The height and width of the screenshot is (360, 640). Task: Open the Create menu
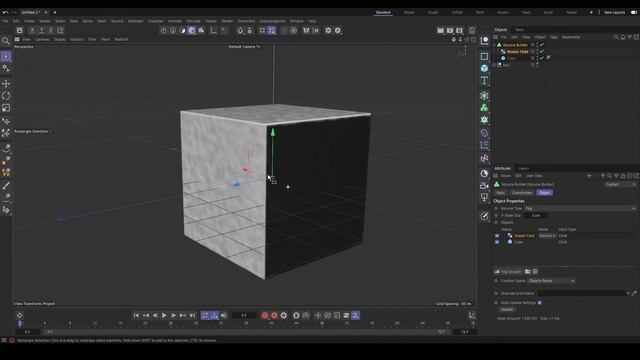coord(29,21)
